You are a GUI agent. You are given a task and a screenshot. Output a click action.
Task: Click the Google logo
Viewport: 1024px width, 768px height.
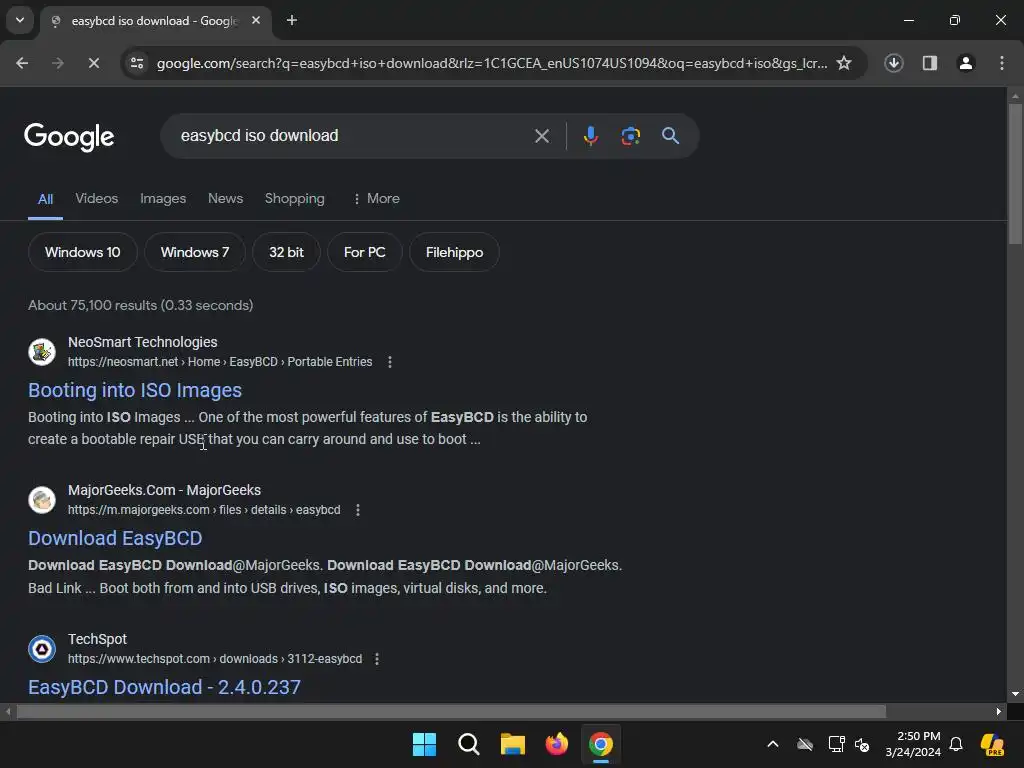(x=69, y=136)
